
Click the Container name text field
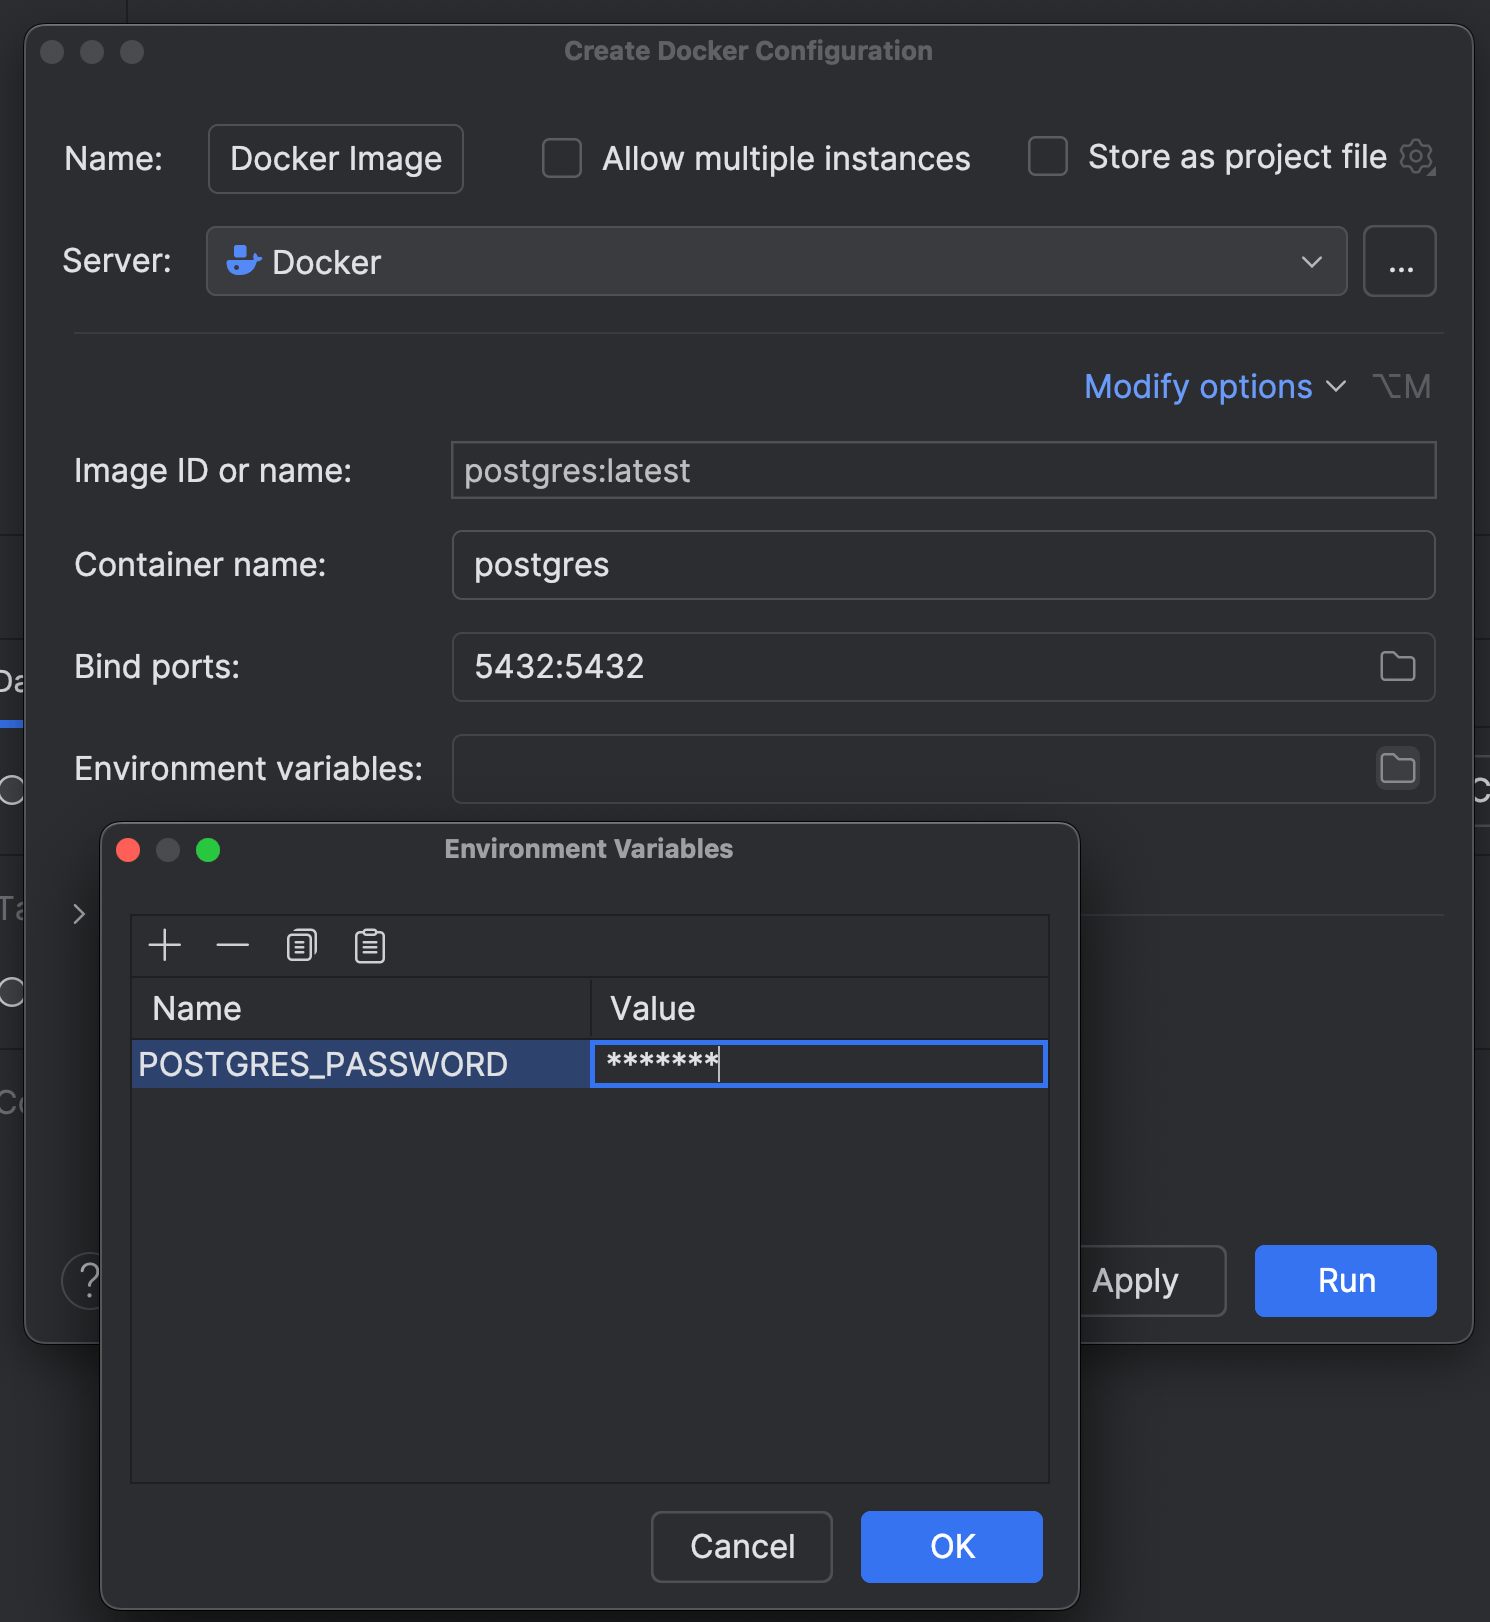[943, 565]
